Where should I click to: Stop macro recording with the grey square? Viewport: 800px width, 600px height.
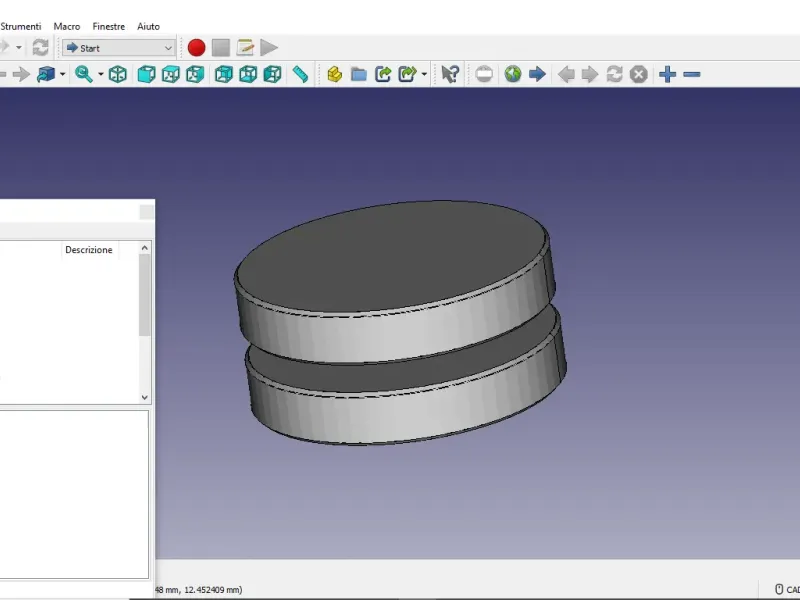click(x=221, y=48)
